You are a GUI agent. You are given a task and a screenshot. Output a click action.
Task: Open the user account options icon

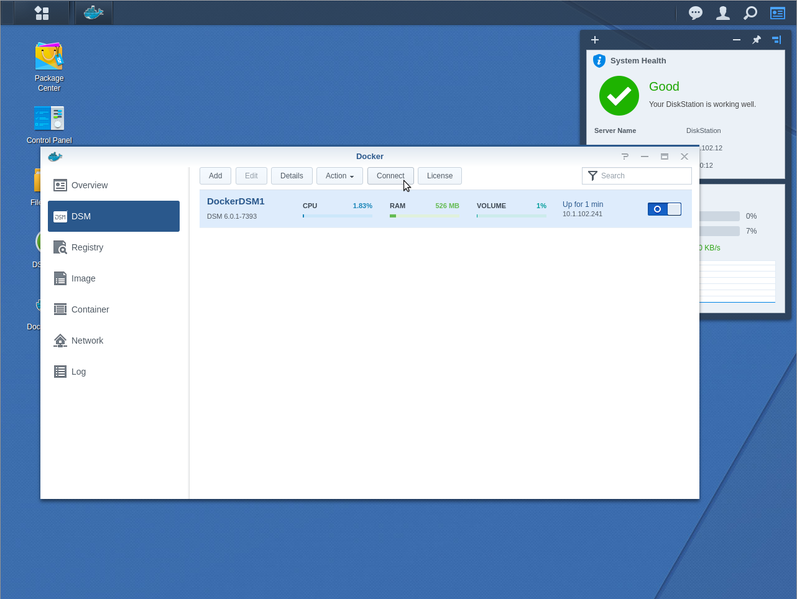723,13
